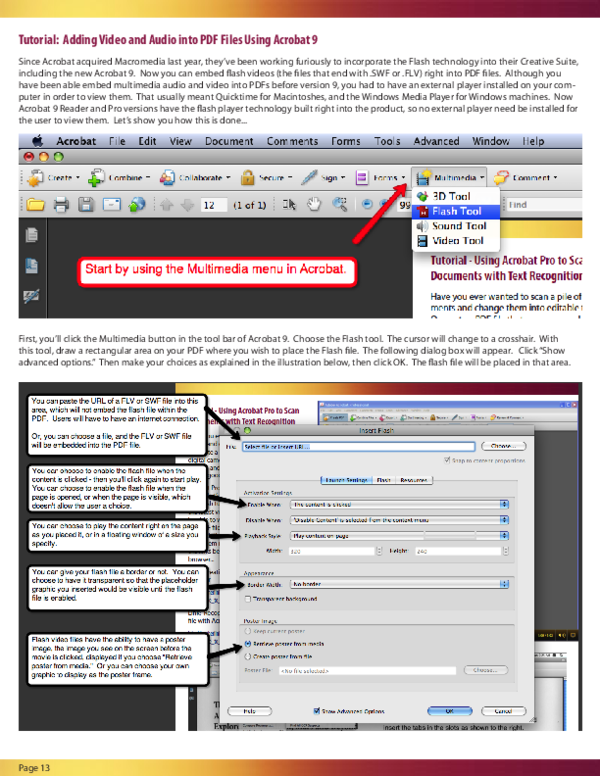The image size is (600, 776).
Task: Choose 3D Tool from Multimedia menu
Action: (x=456, y=196)
